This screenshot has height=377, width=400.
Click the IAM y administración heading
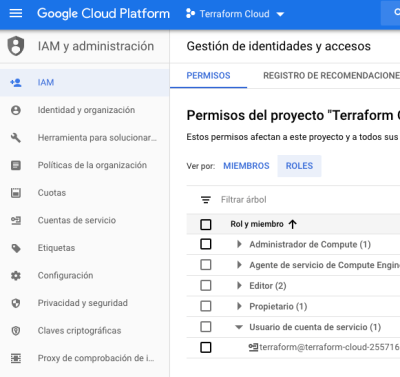(x=96, y=46)
